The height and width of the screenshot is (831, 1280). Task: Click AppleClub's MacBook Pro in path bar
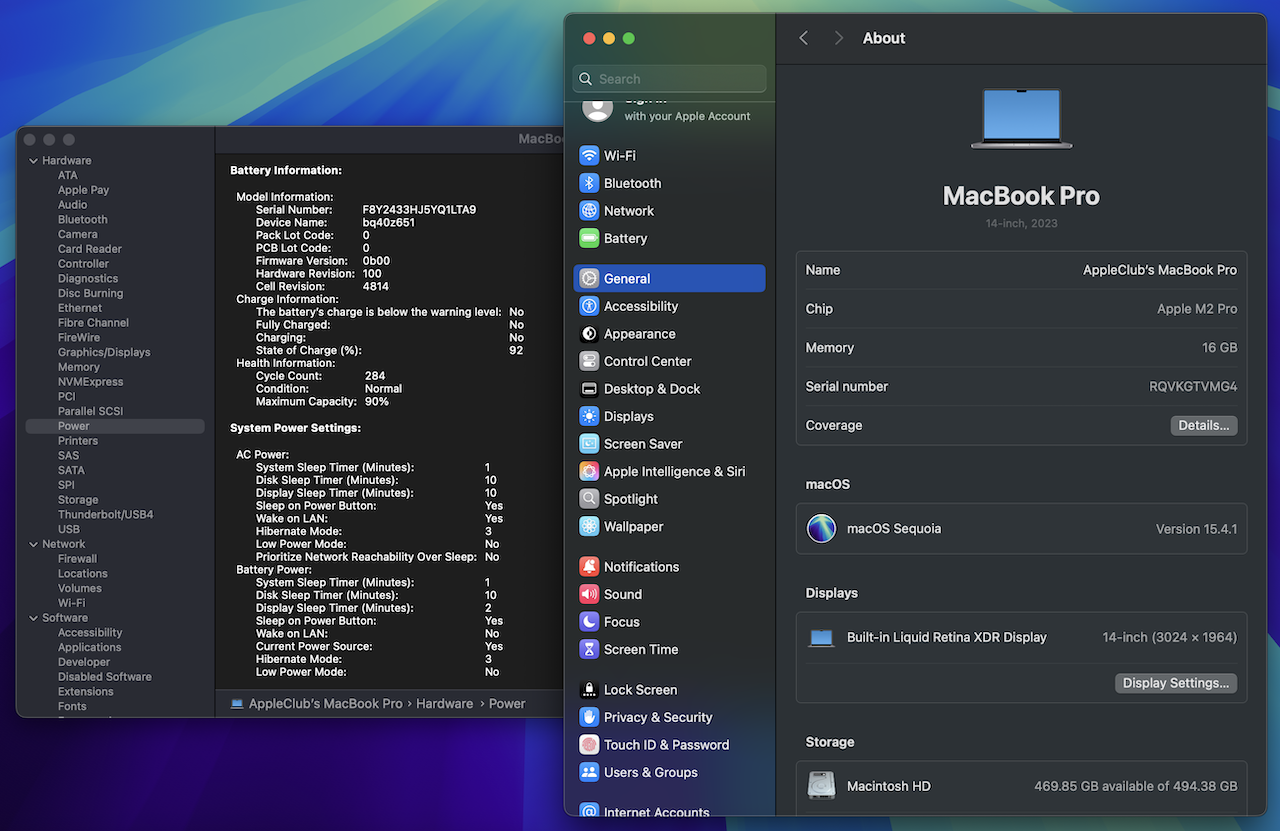[326, 704]
